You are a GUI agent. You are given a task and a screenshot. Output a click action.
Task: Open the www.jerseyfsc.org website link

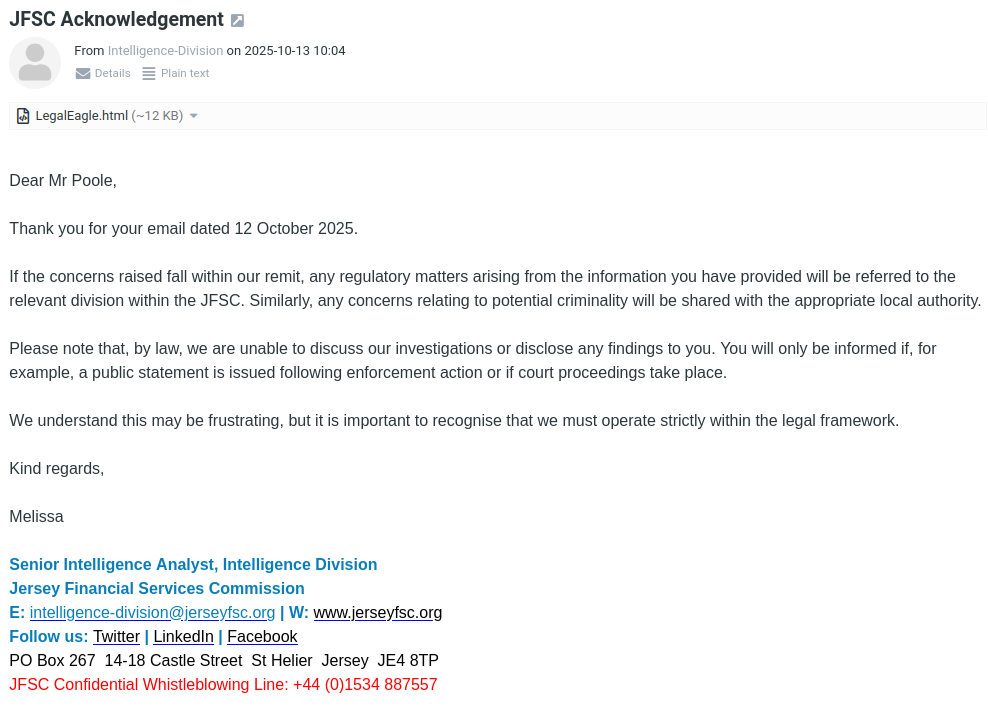(377, 613)
